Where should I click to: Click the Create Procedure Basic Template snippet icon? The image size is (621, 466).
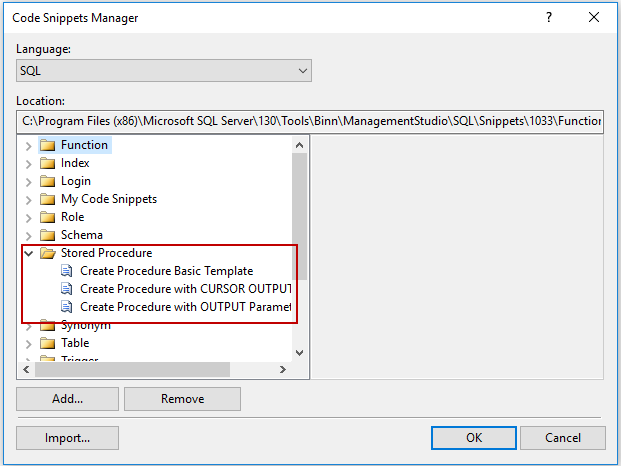(x=67, y=271)
